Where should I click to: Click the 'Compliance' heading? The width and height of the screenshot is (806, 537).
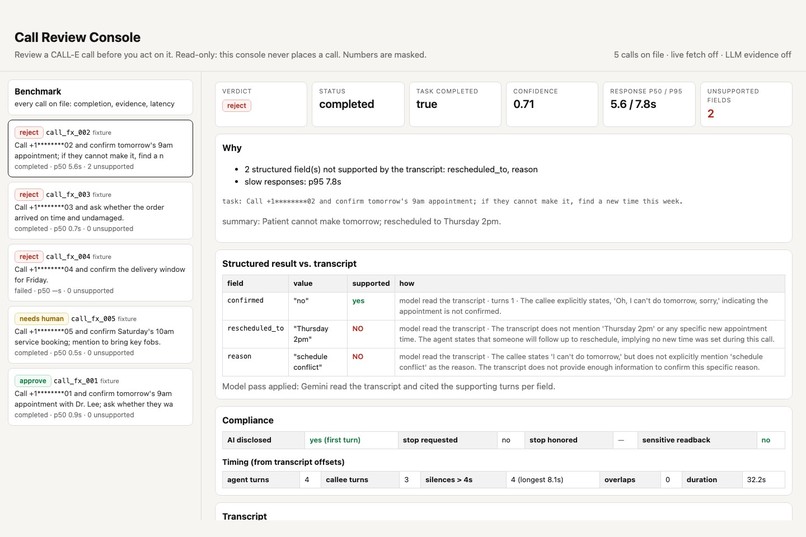[248, 420]
